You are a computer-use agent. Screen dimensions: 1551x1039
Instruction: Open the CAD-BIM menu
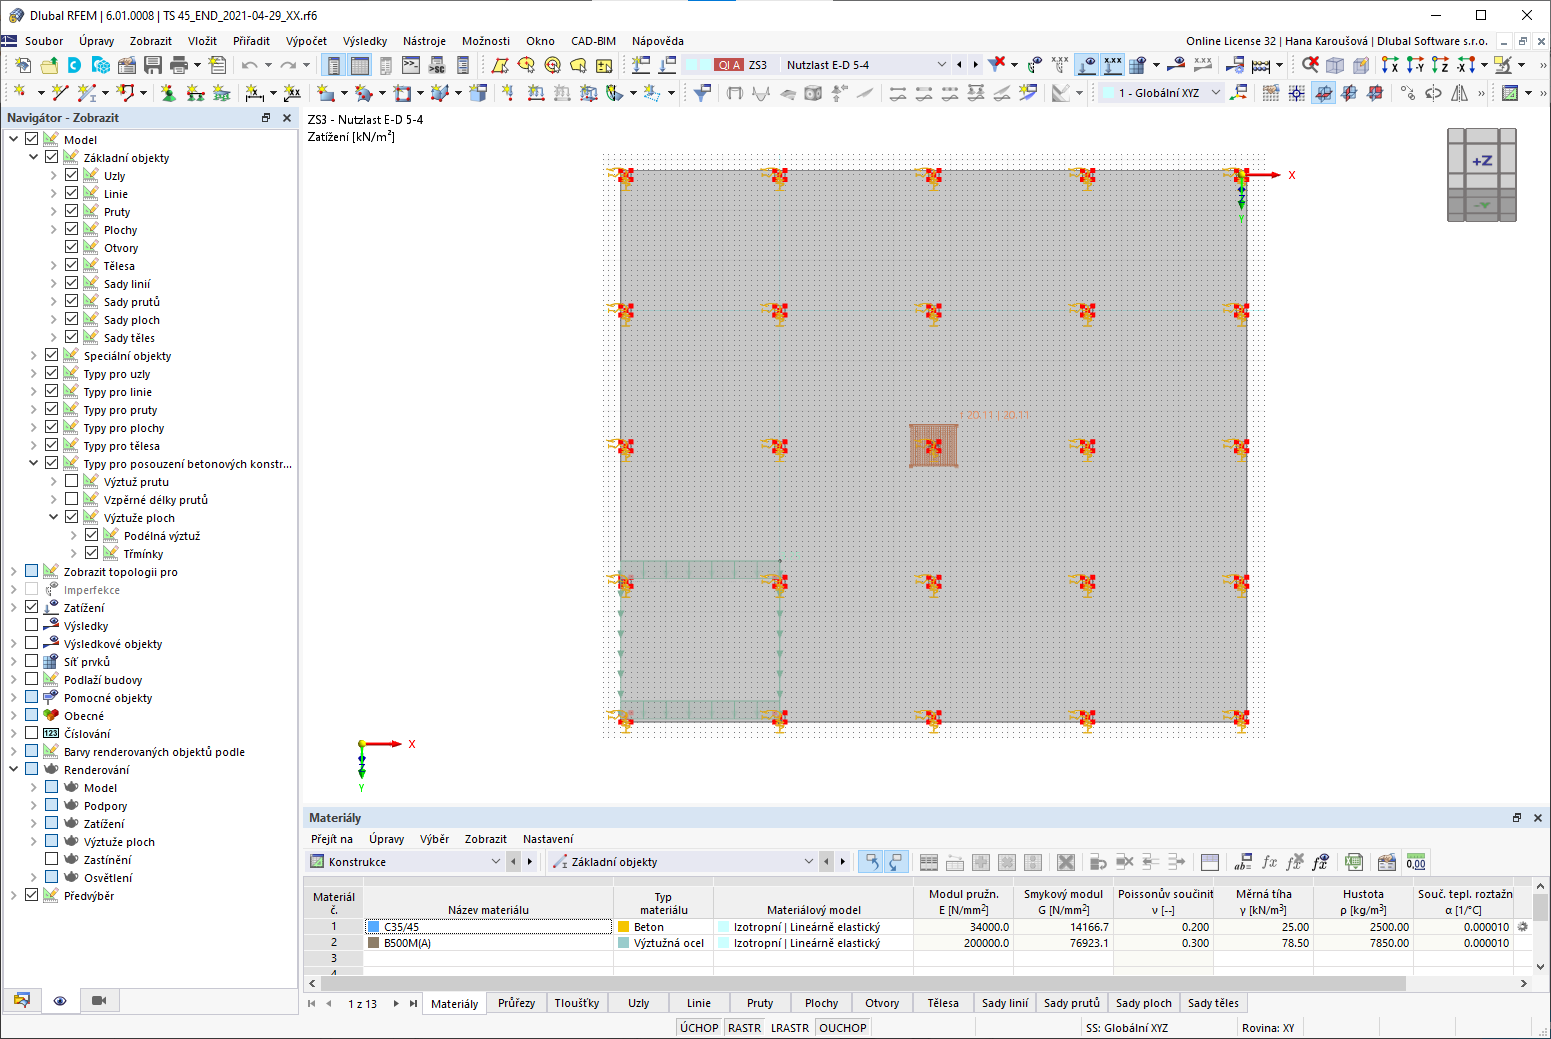click(x=593, y=41)
